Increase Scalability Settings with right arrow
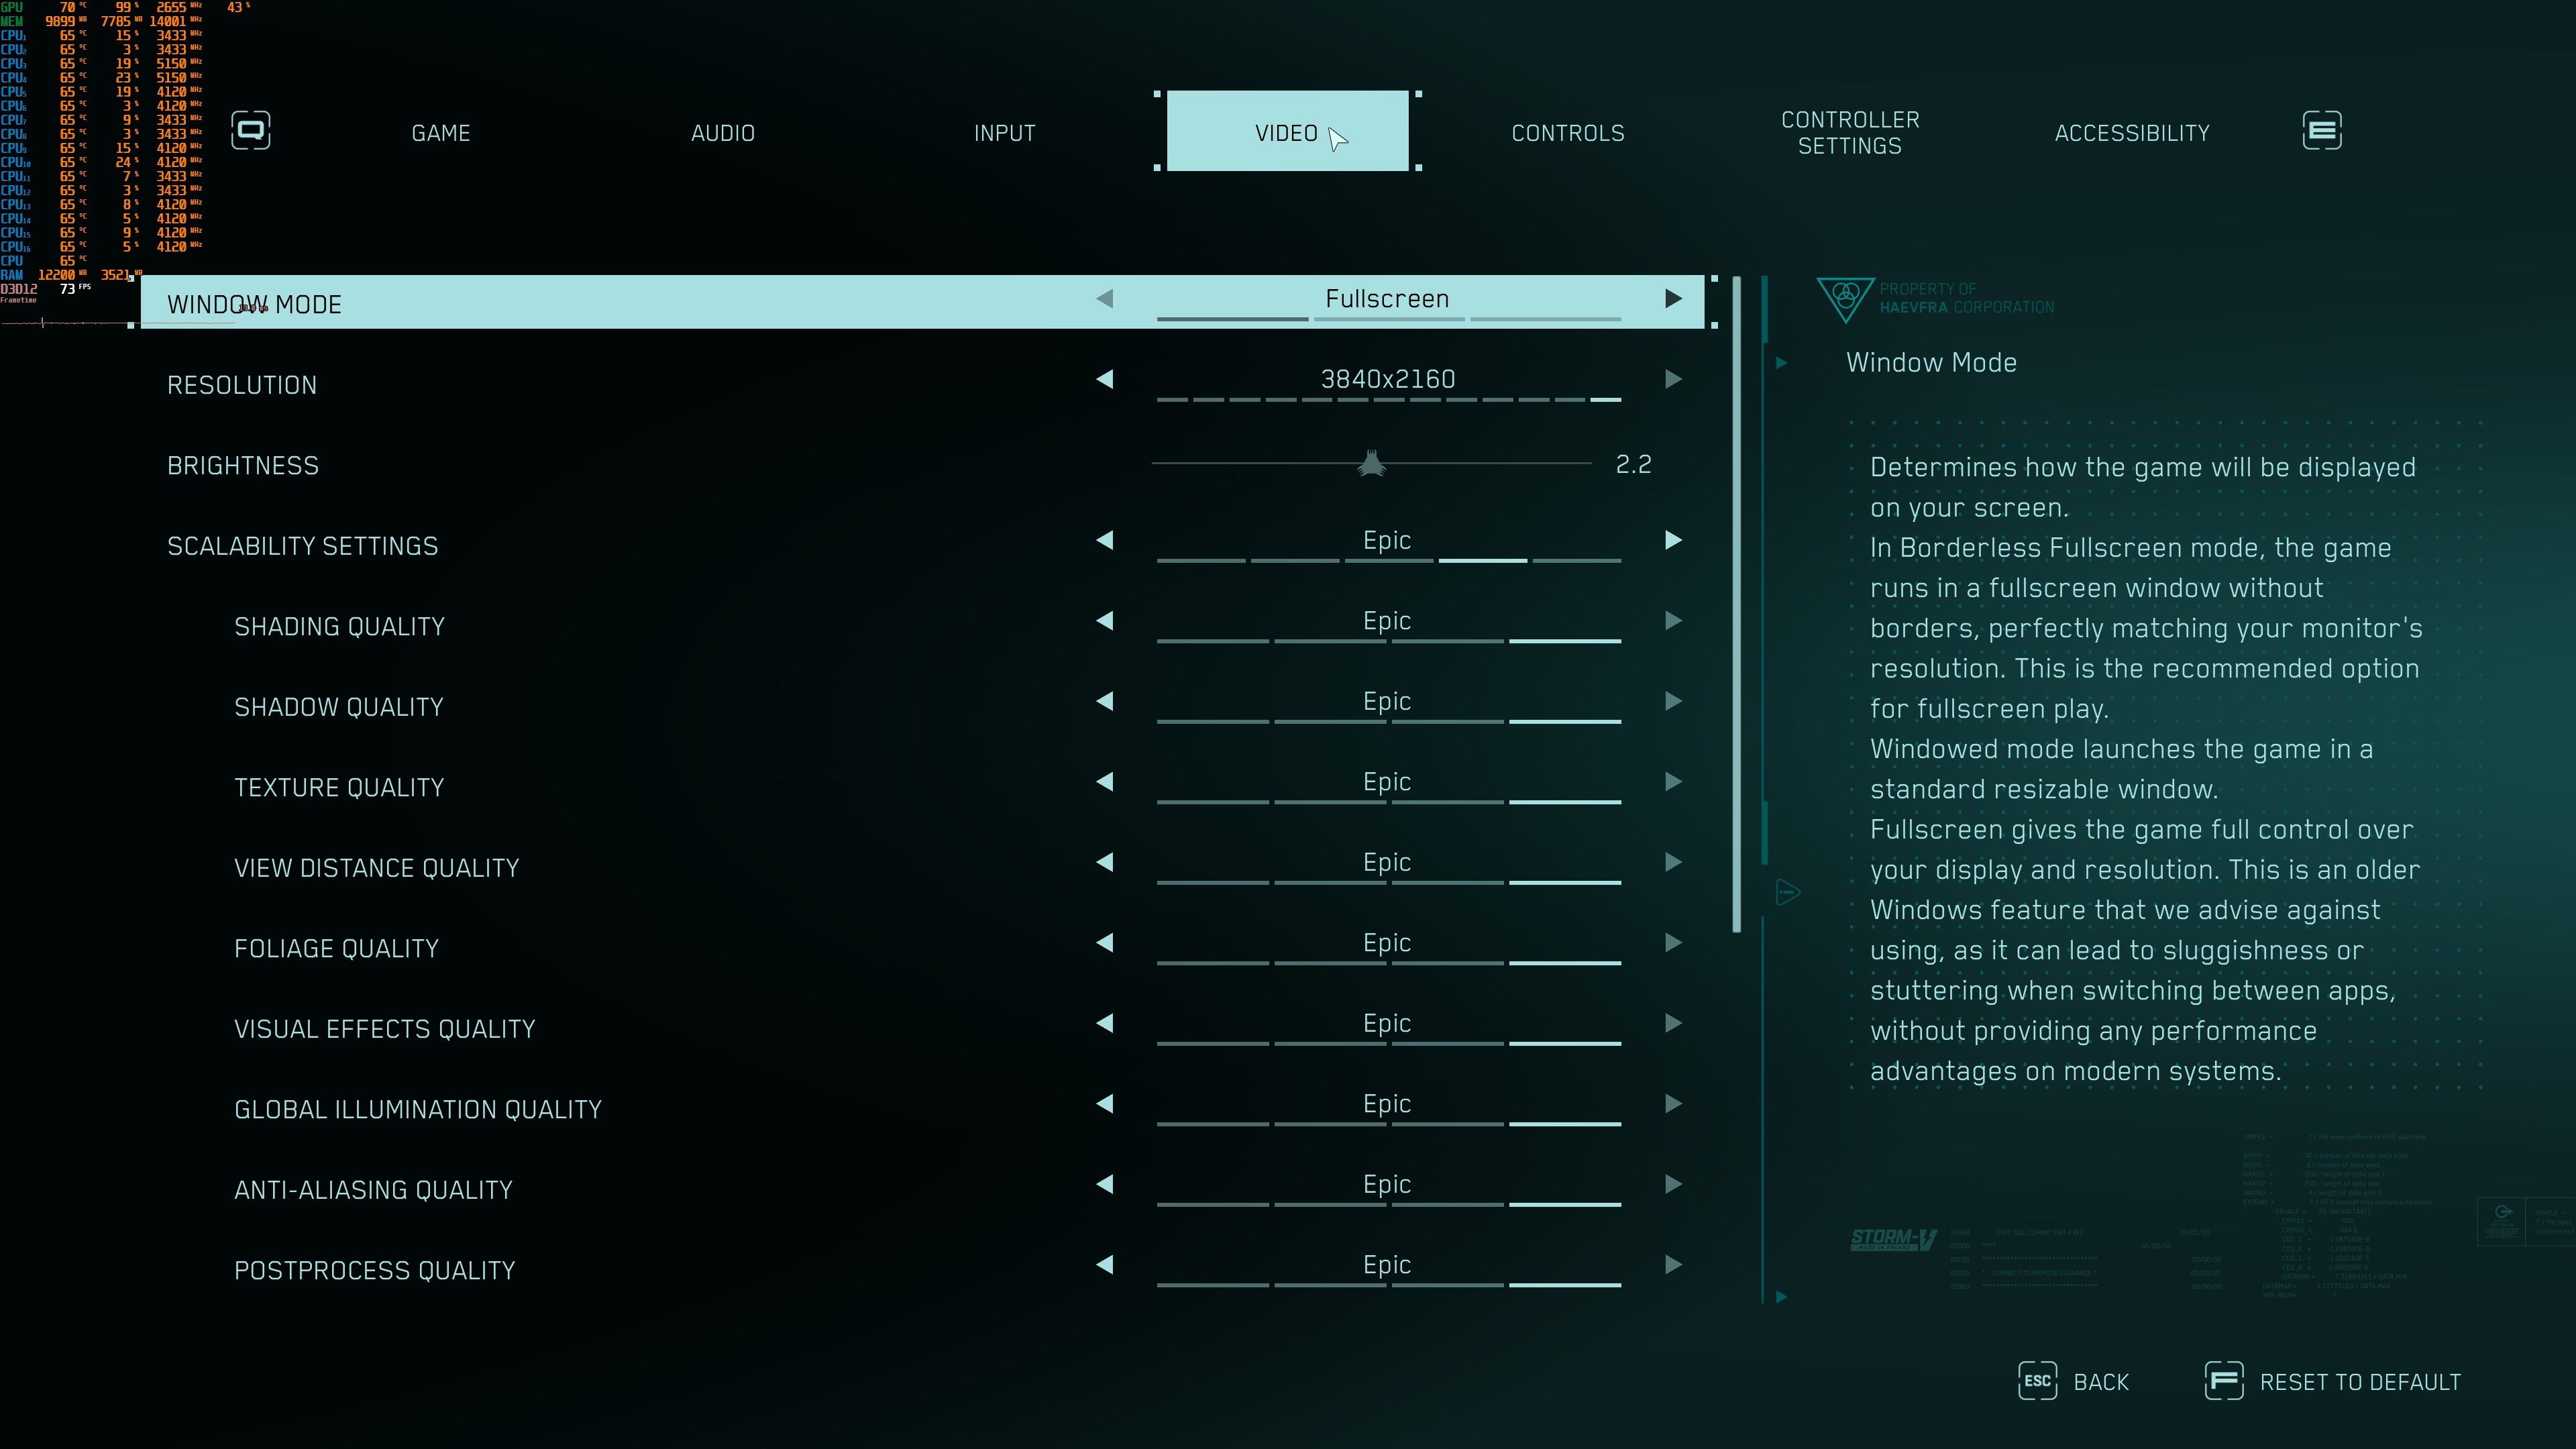 coord(1673,541)
